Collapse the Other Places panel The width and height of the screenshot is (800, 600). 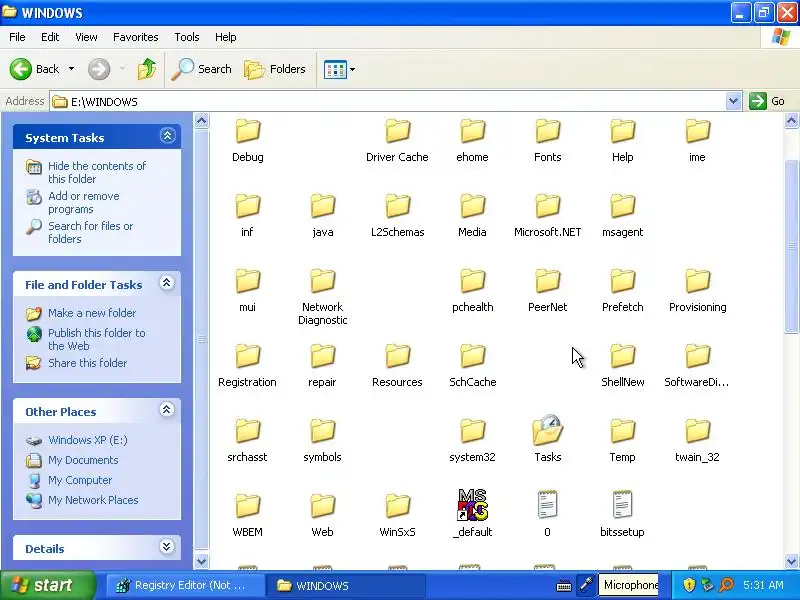[x=166, y=409]
